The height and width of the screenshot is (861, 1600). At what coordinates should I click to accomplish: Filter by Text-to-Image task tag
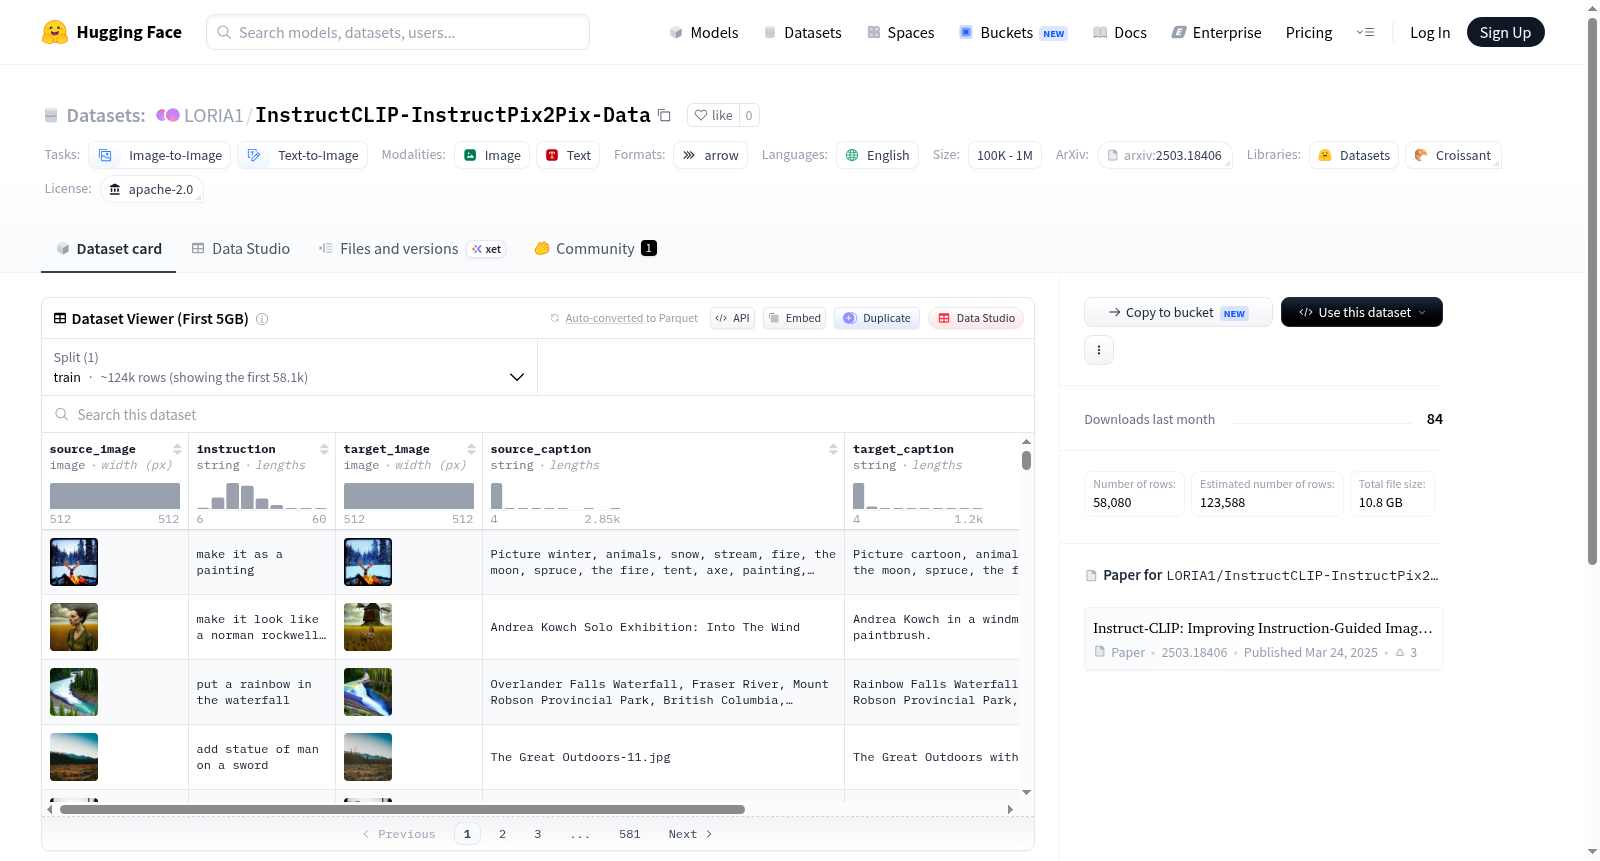pyautogui.click(x=303, y=155)
